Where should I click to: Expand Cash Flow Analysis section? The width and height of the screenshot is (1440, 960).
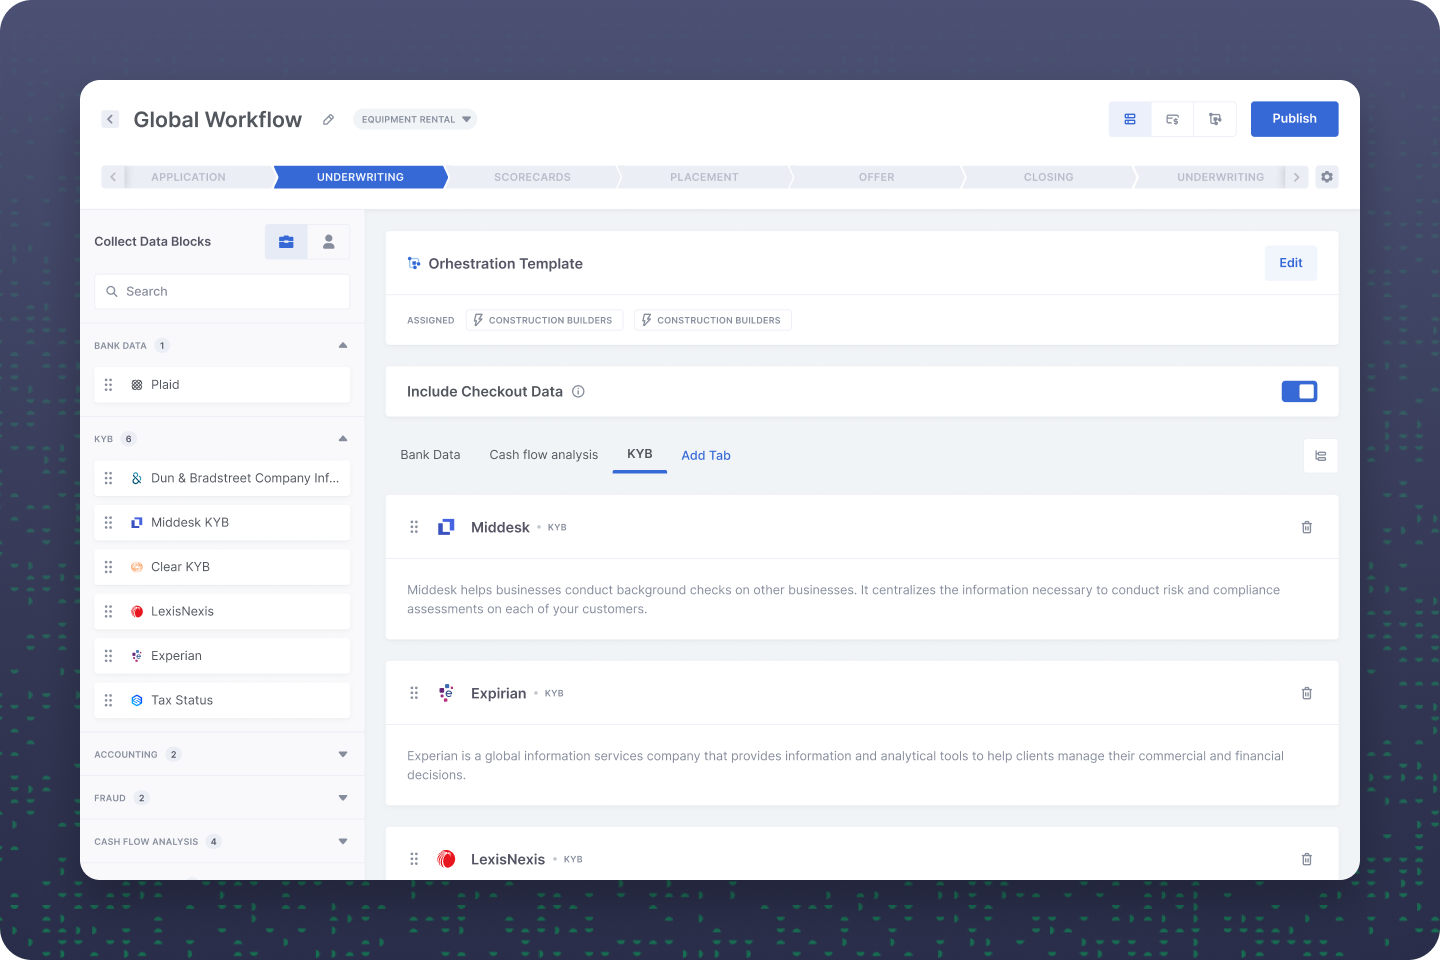(343, 842)
